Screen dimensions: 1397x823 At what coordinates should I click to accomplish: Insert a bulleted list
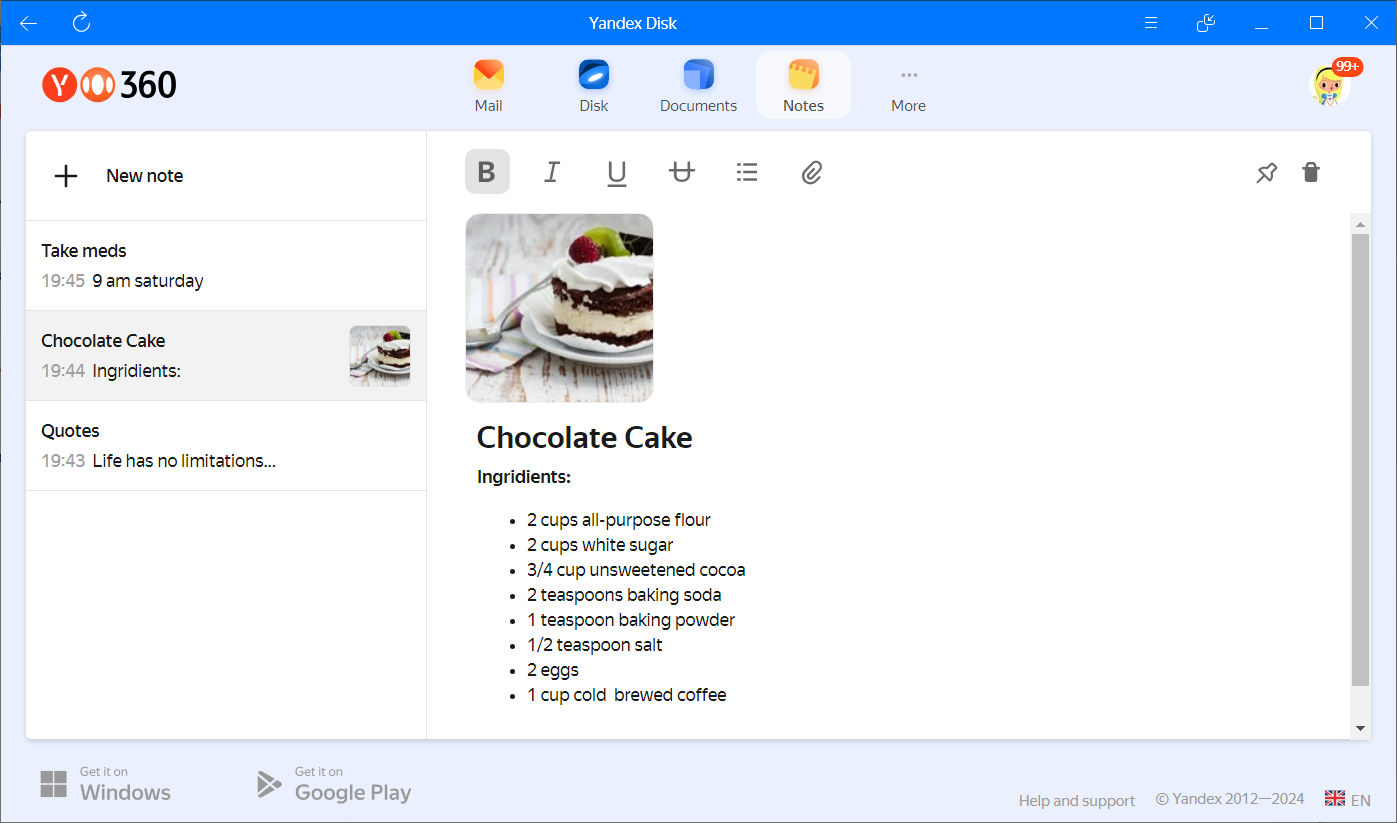[747, 172]
